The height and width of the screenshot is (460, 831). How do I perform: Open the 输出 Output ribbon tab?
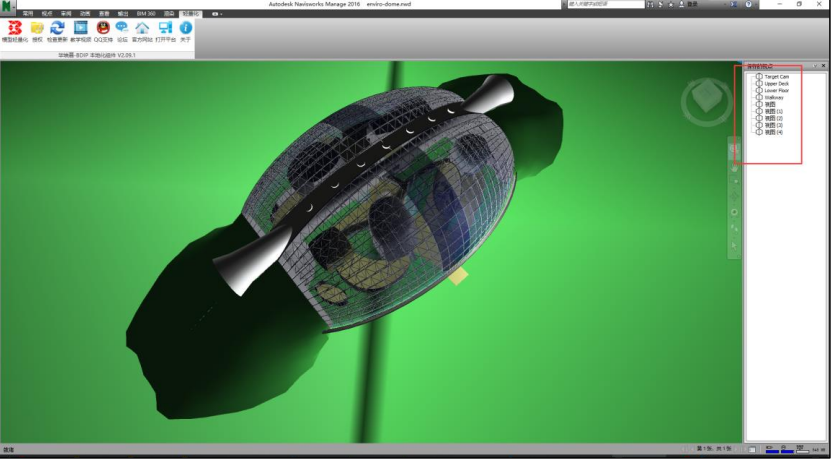123,14
